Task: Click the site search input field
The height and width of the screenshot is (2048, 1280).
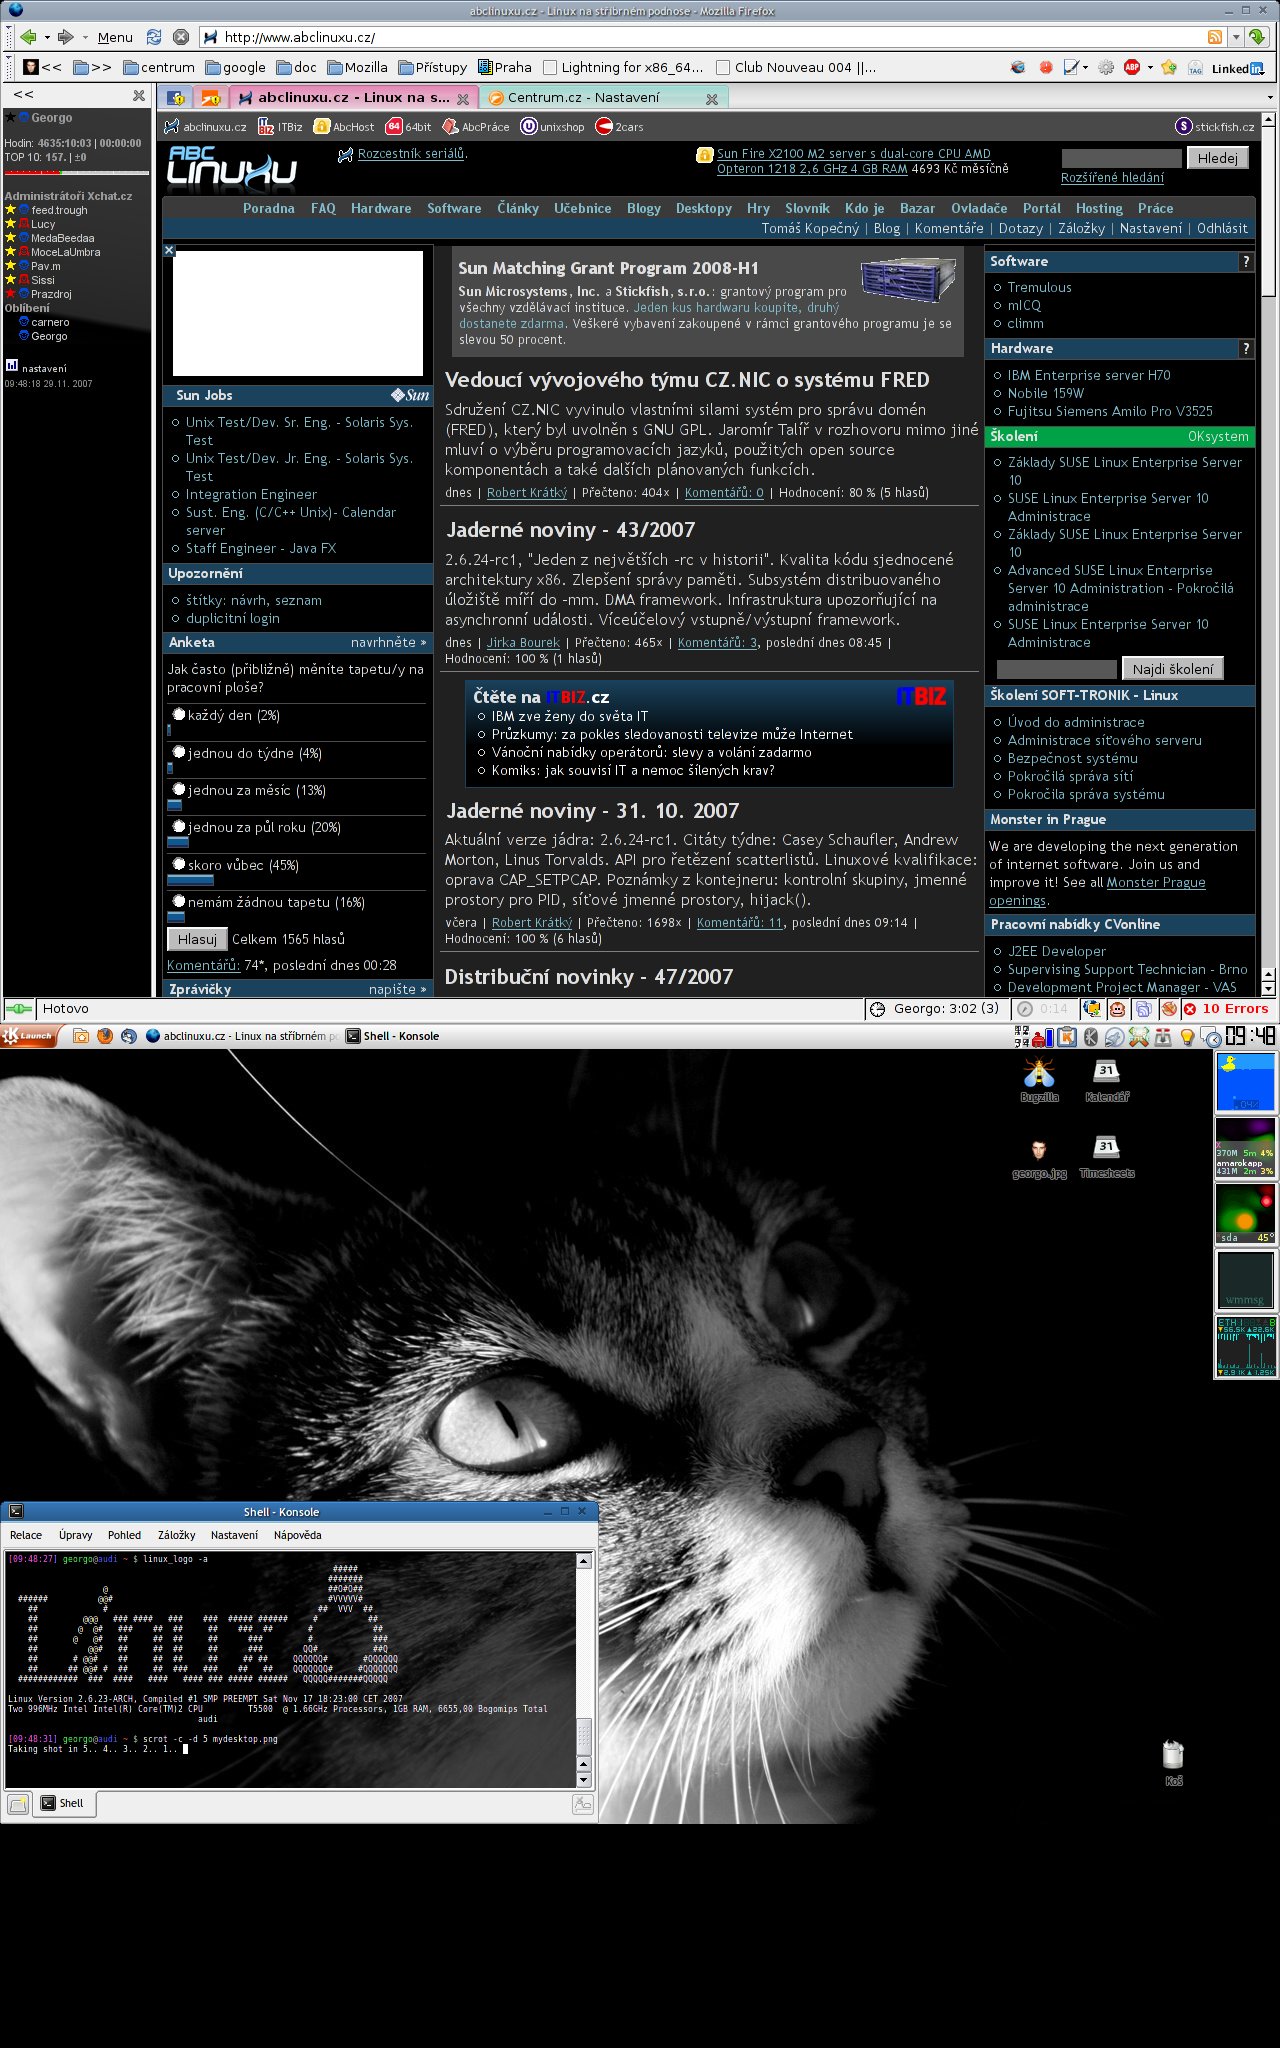Action: 1121,158
